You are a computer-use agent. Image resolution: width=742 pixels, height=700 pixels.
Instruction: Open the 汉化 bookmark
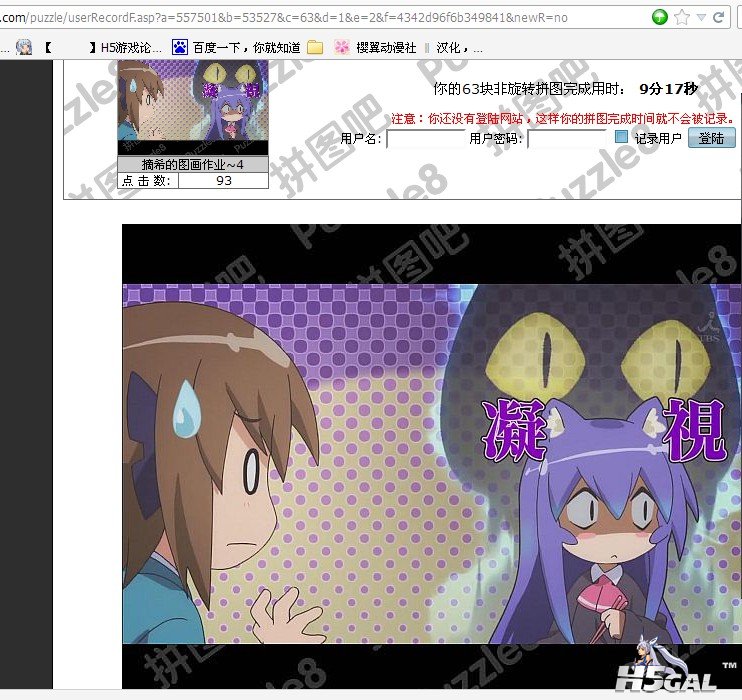459,48
